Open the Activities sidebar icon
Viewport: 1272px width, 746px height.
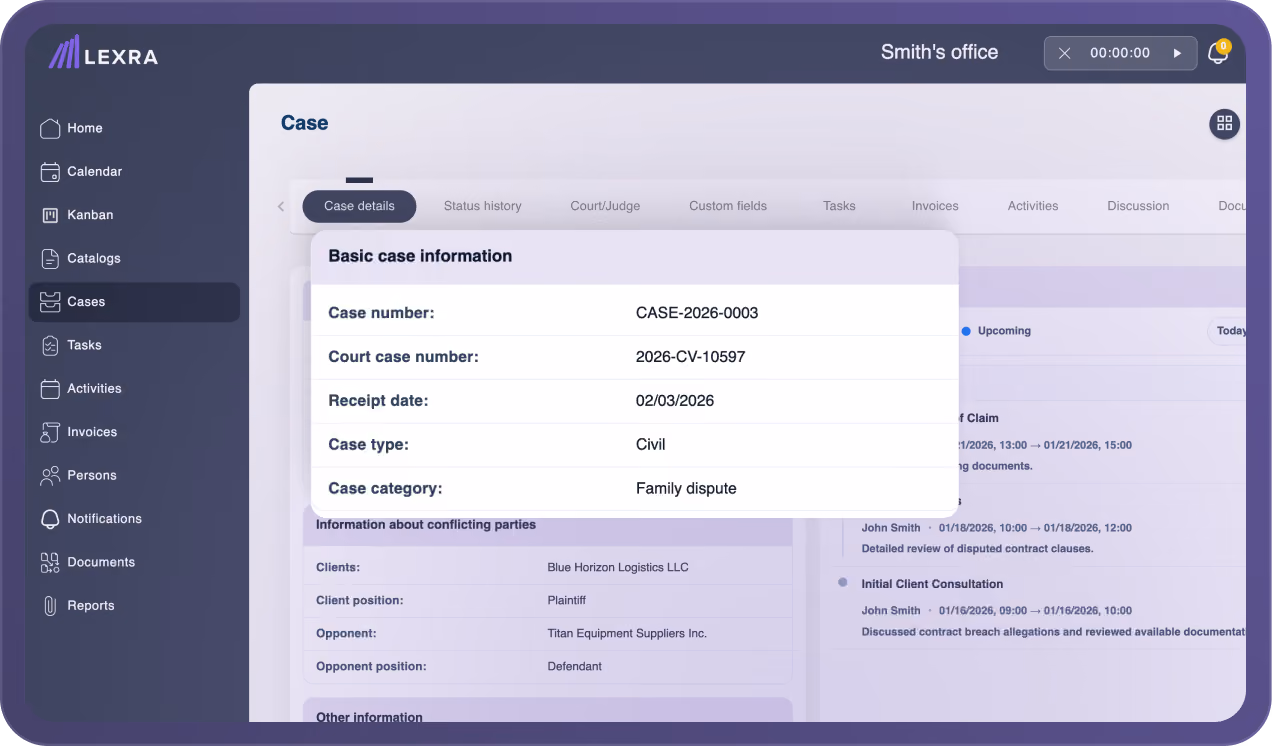pyautogui.click(x=50, y=389)
